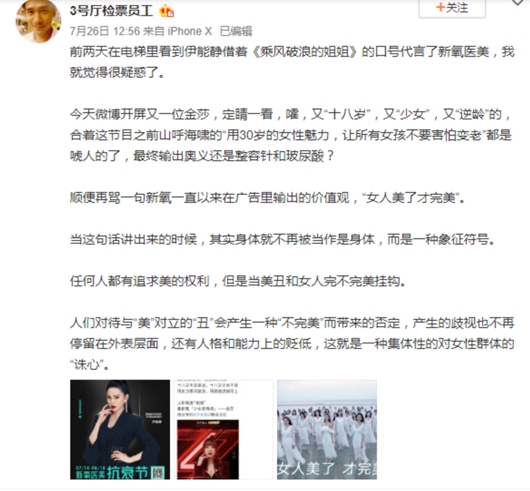Open the poster's profile avatar
Screen dimensions: 530x491
(38, 22)
